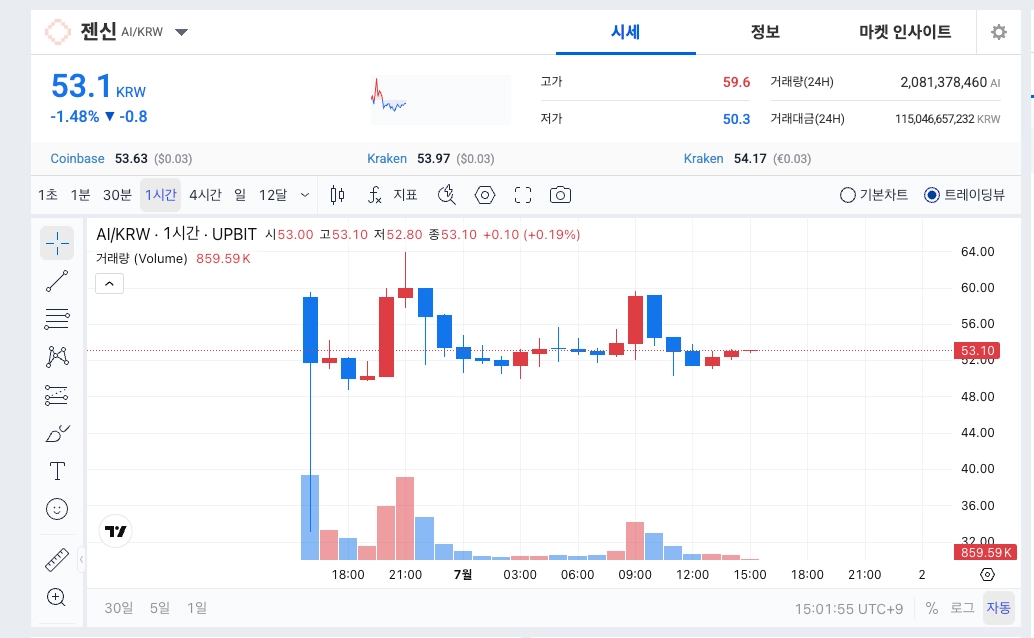Click the 115,046,657,232 KRW trade amount
Screen dimensions: 1034x638
pos(948,119)
